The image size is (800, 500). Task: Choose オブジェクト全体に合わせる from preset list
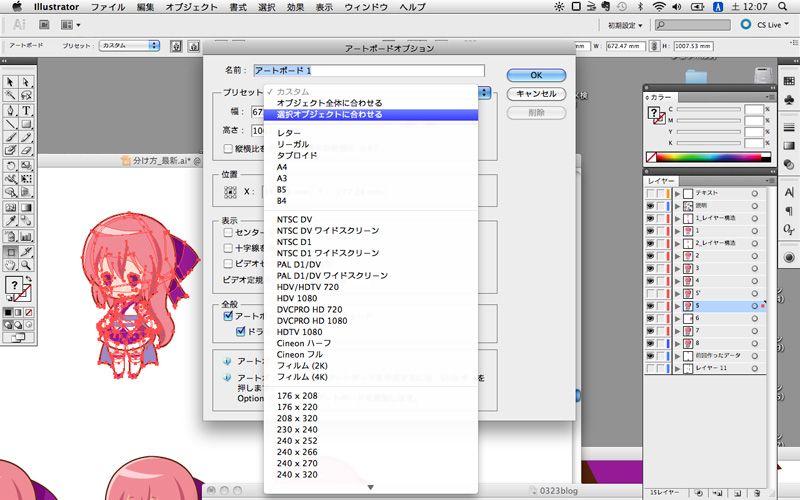(x=371, y=103)
